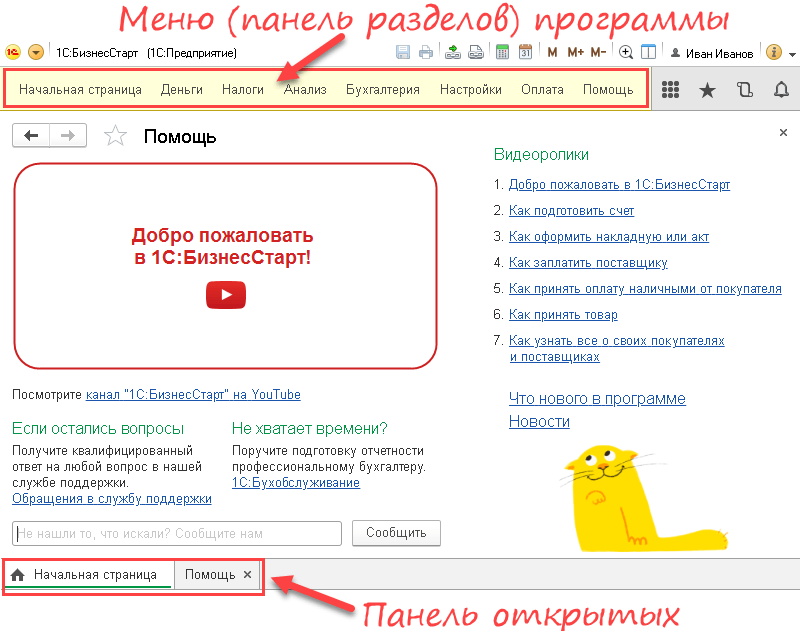Click the go-to-link document icon

tap(476, 52)
